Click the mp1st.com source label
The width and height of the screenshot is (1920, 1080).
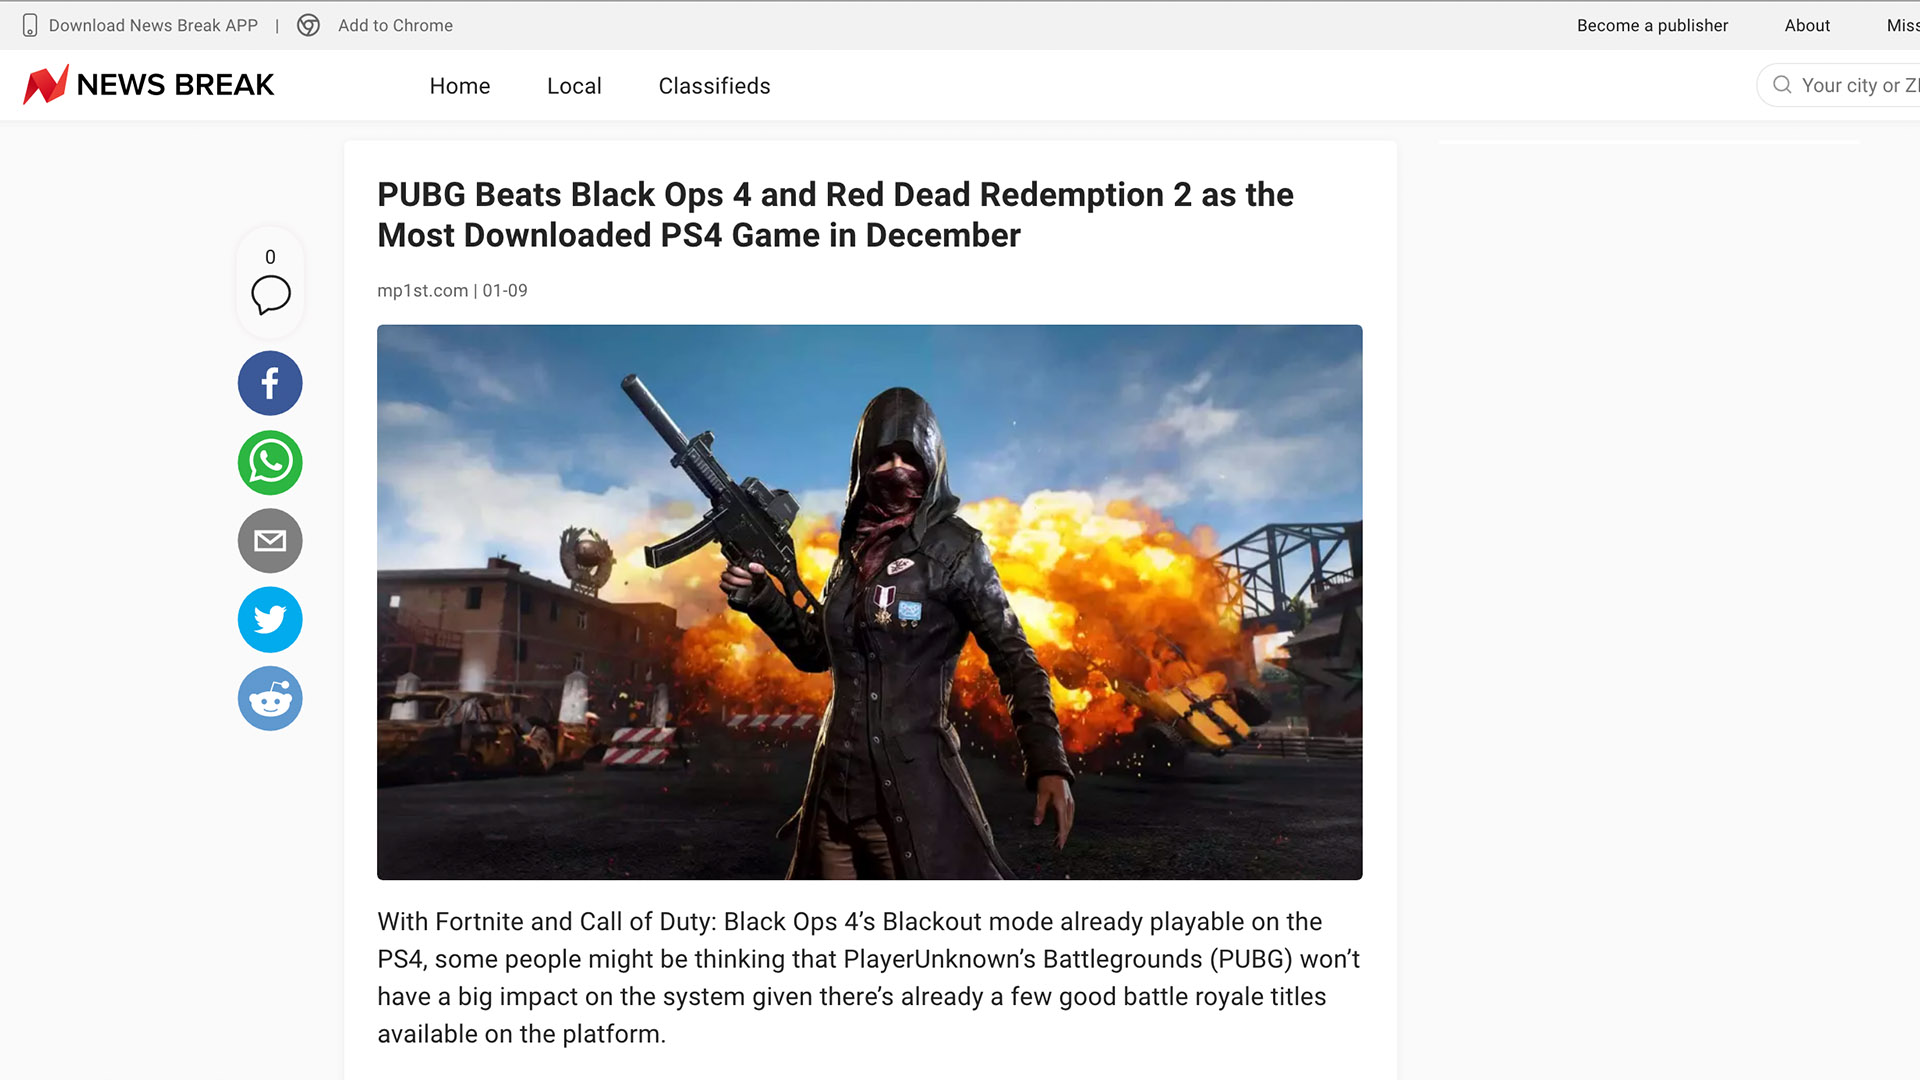point(422,290)
